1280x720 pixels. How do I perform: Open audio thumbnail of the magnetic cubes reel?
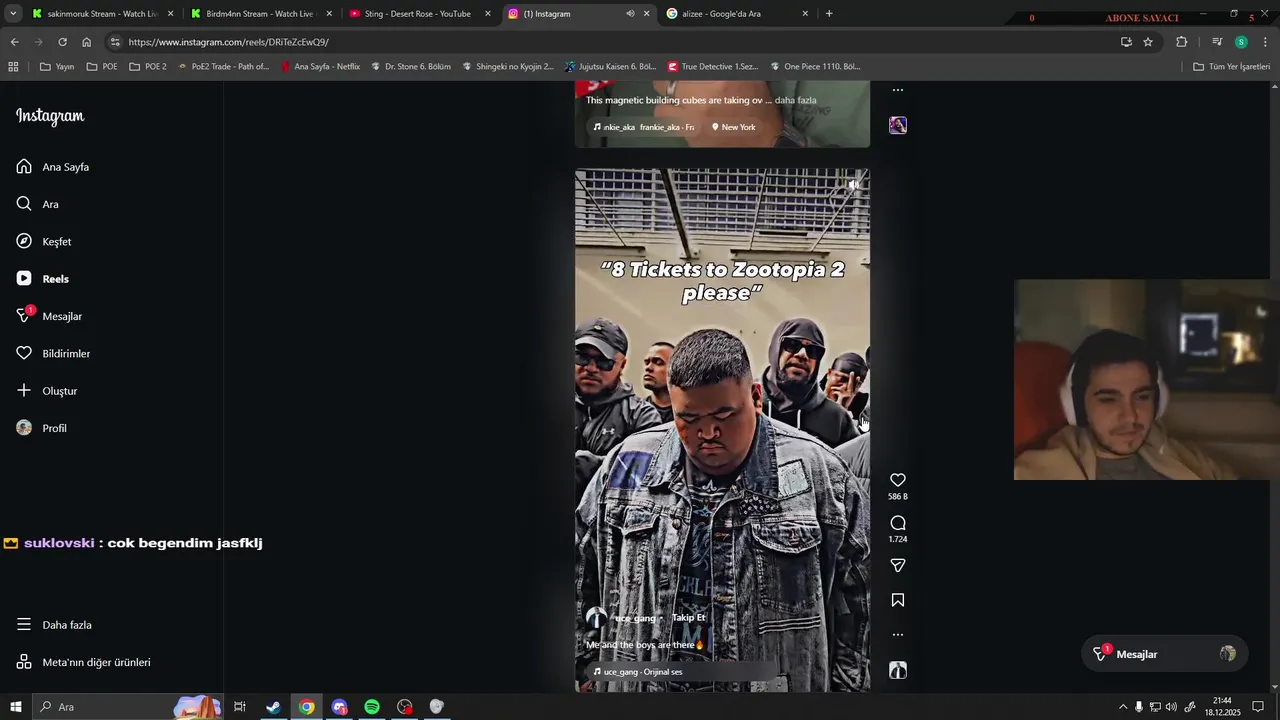(898, 125)
